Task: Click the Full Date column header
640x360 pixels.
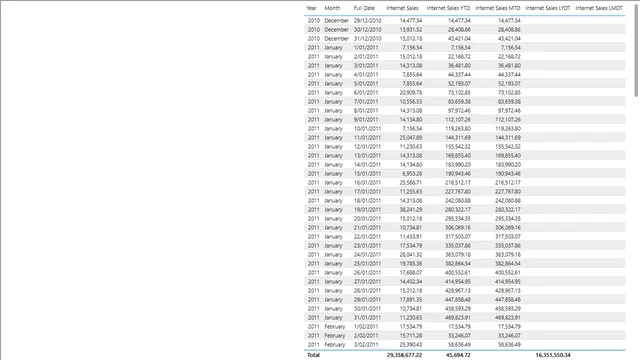Action: pos(364,8)
